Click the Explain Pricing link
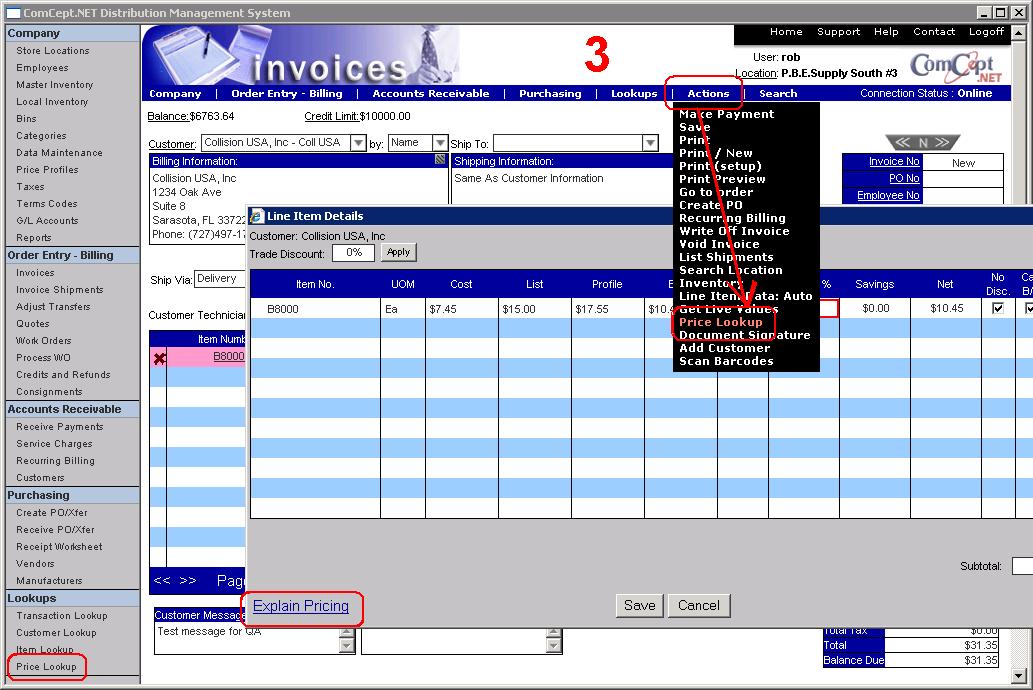This screenshot has height=690, width=1033. tap(301, 606)
